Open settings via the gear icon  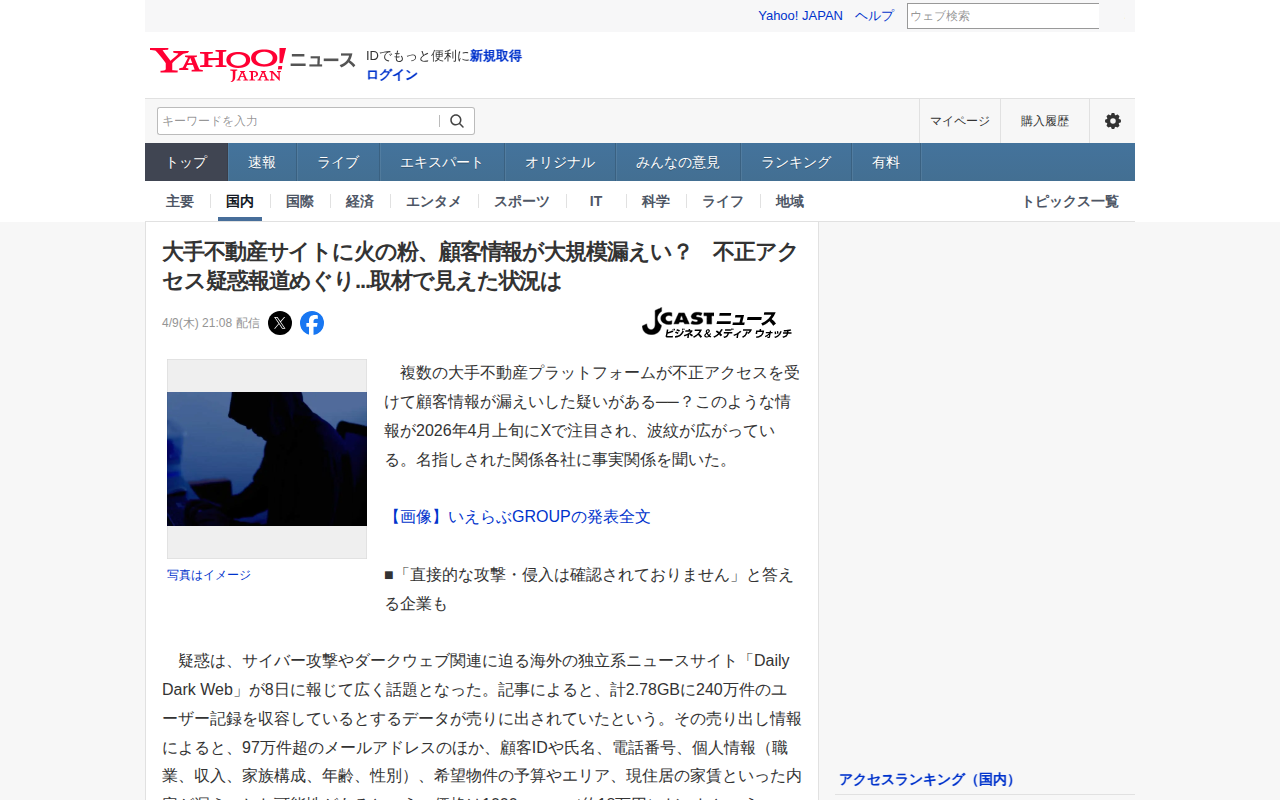[1112, 121]
